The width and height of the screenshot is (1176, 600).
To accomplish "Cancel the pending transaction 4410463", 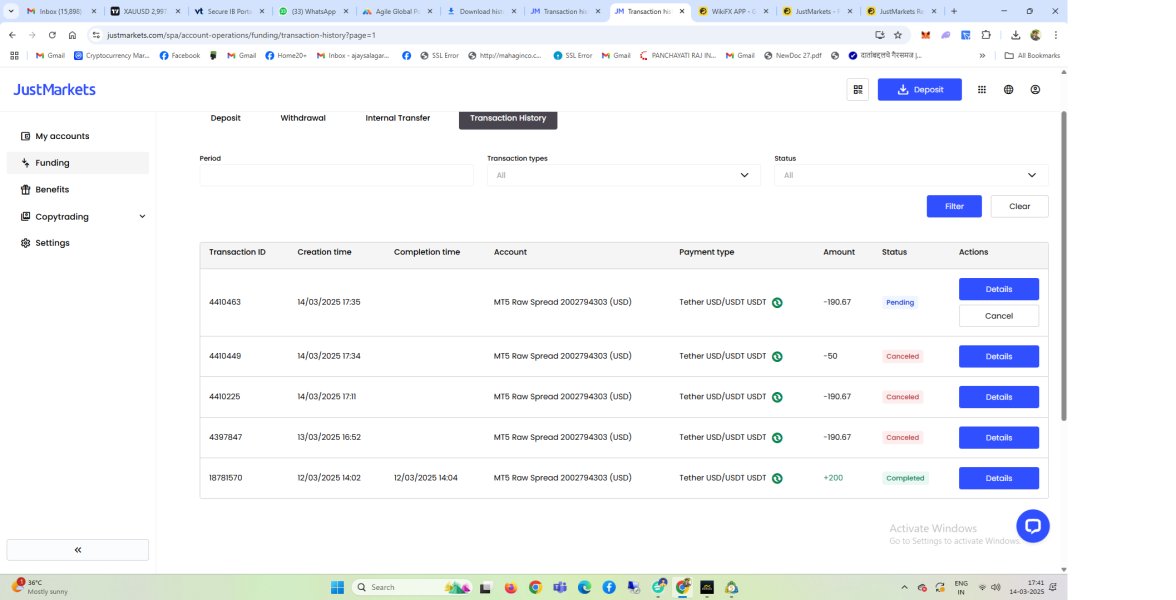I will pyautogui.click(x=998, y=316).
